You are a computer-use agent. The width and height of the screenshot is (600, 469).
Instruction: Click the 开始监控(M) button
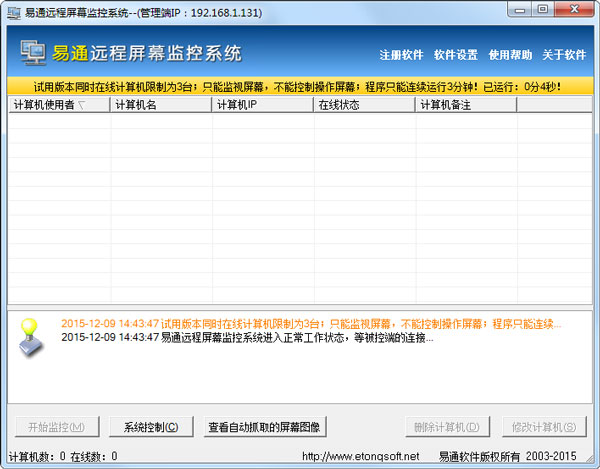coord(57,427)
